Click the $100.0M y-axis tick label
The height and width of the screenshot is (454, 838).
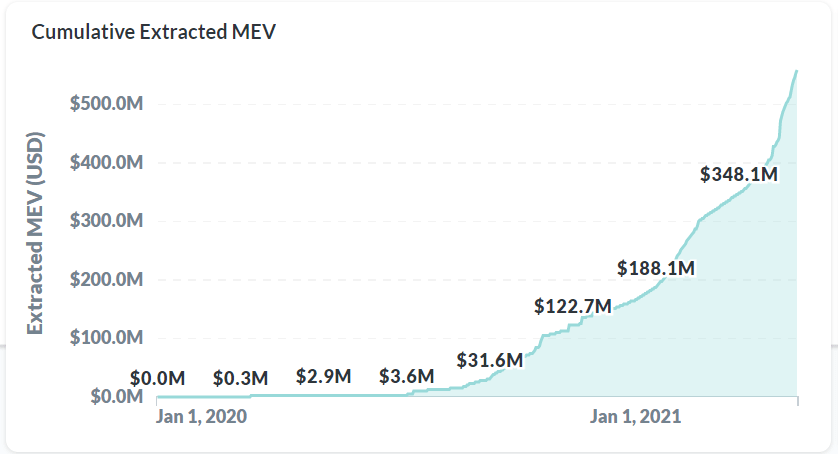tap(107, 338)
